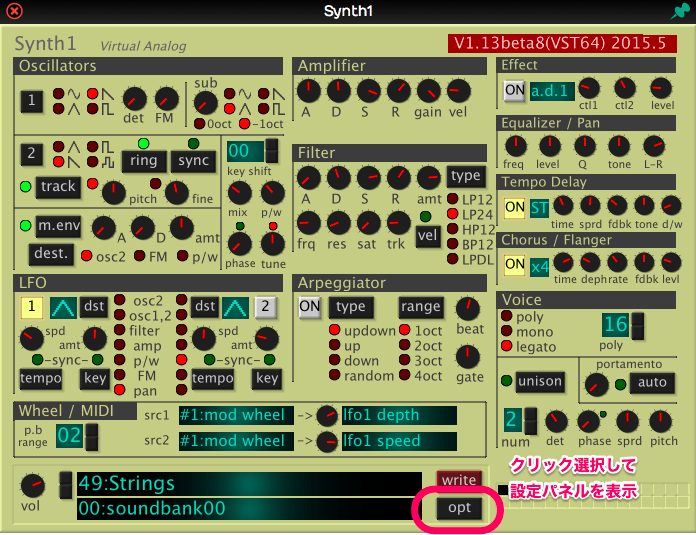Toggle LFO 2 key sync button
The height and width of the screenshot is (535, 696).
(x=267, y=379)
